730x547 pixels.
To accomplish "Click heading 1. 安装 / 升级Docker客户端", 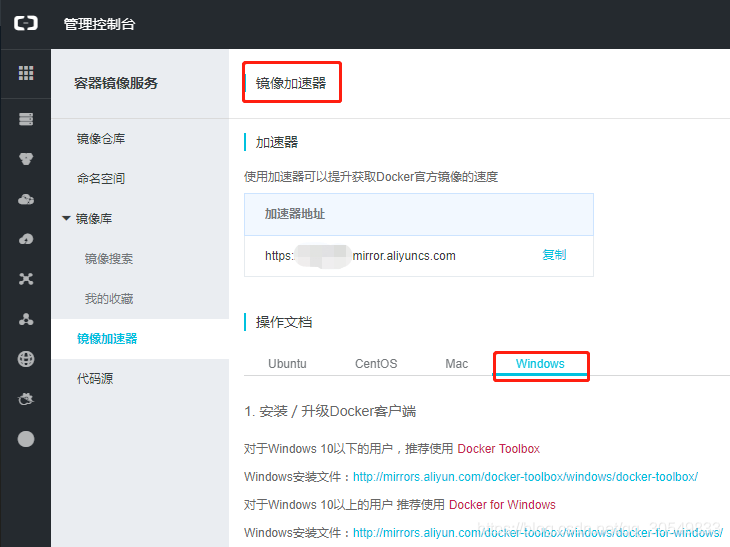I will [330, 411].
